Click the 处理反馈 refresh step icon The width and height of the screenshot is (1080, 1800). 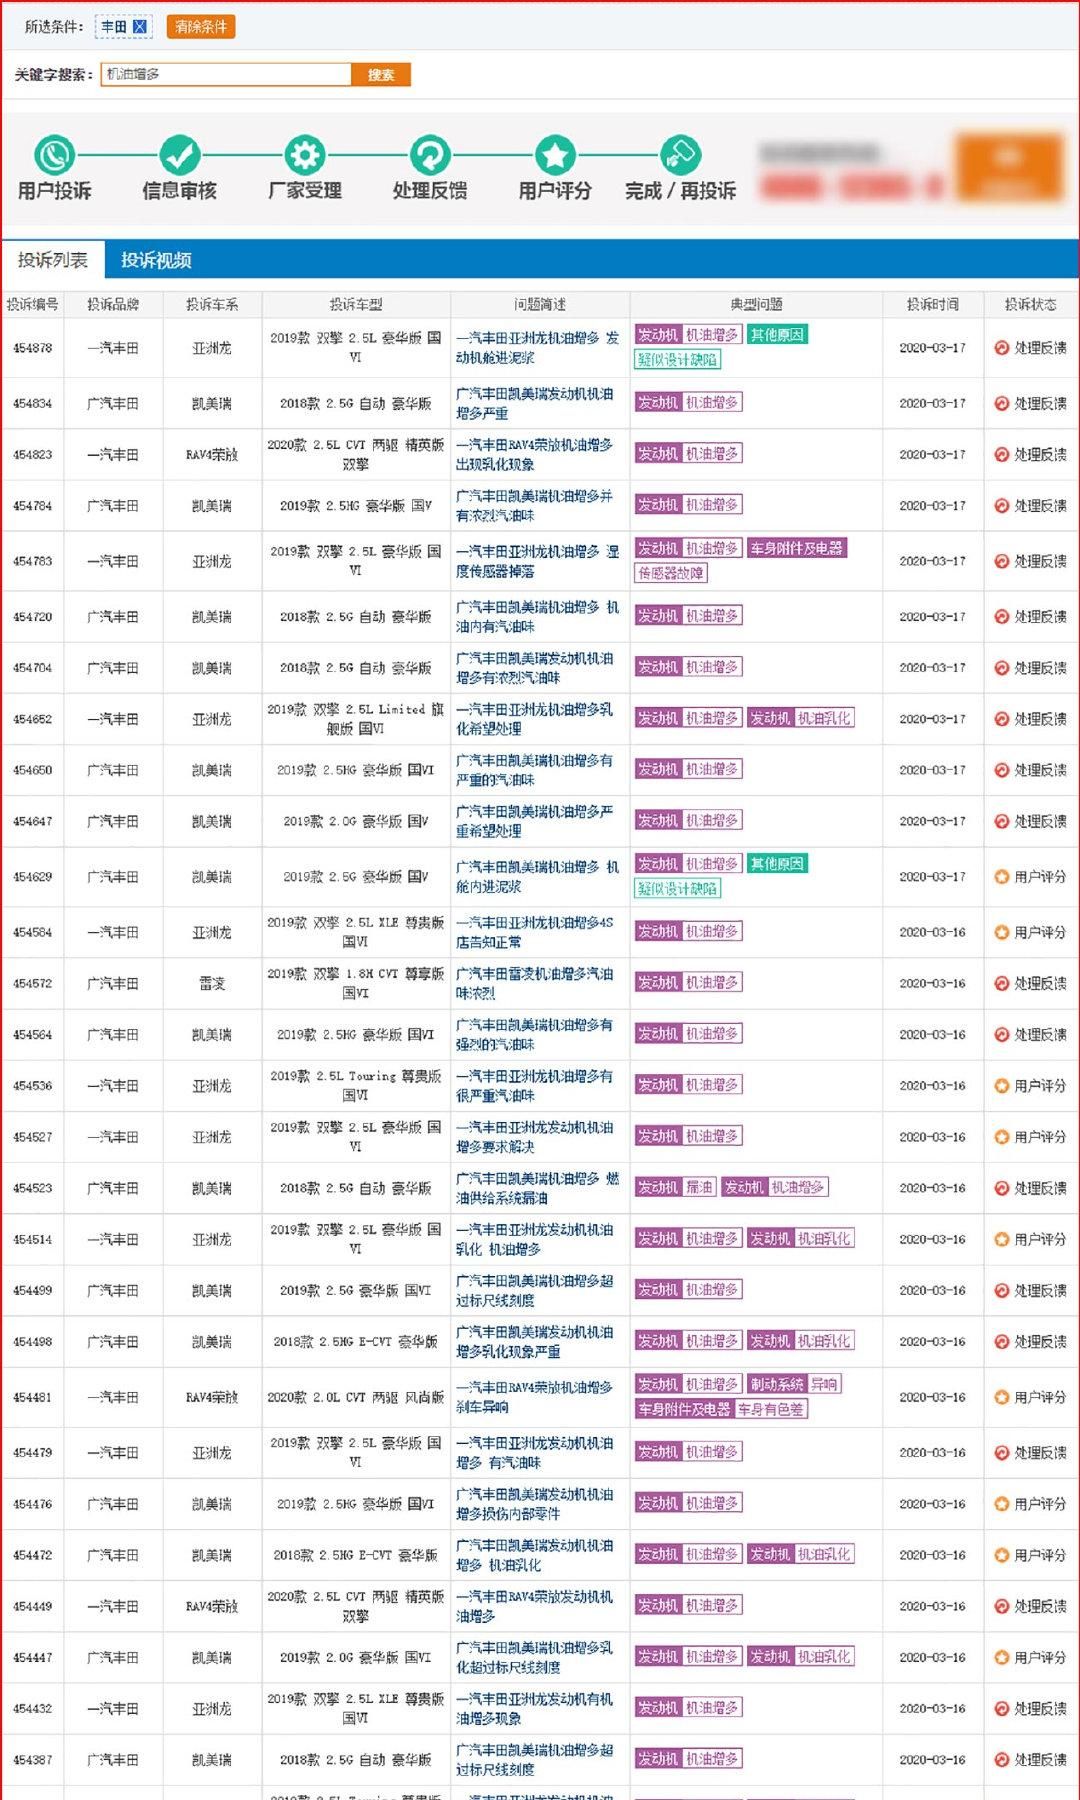coord(430,155)
